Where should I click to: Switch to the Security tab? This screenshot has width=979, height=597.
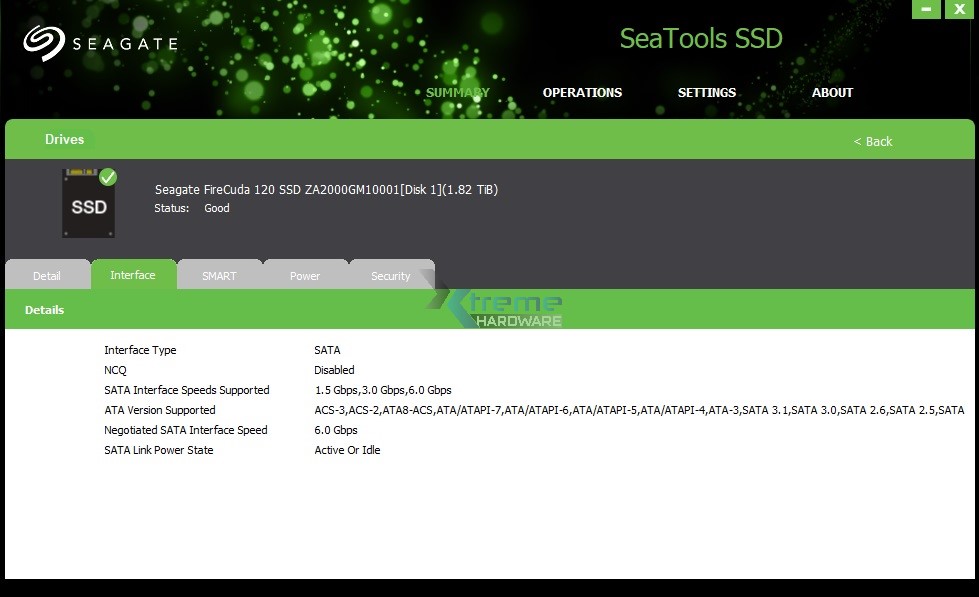390,275
